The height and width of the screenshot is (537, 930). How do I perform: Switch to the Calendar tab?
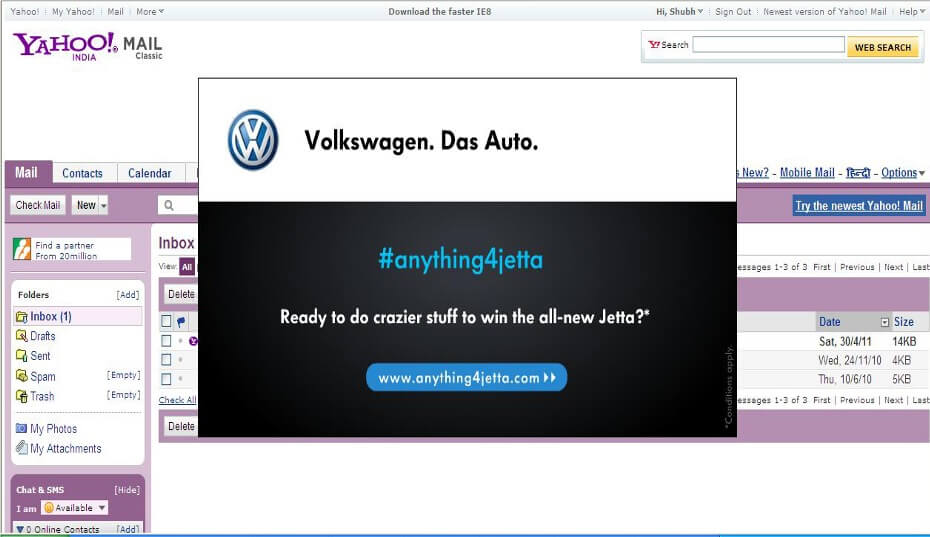(x=149, y=173)
